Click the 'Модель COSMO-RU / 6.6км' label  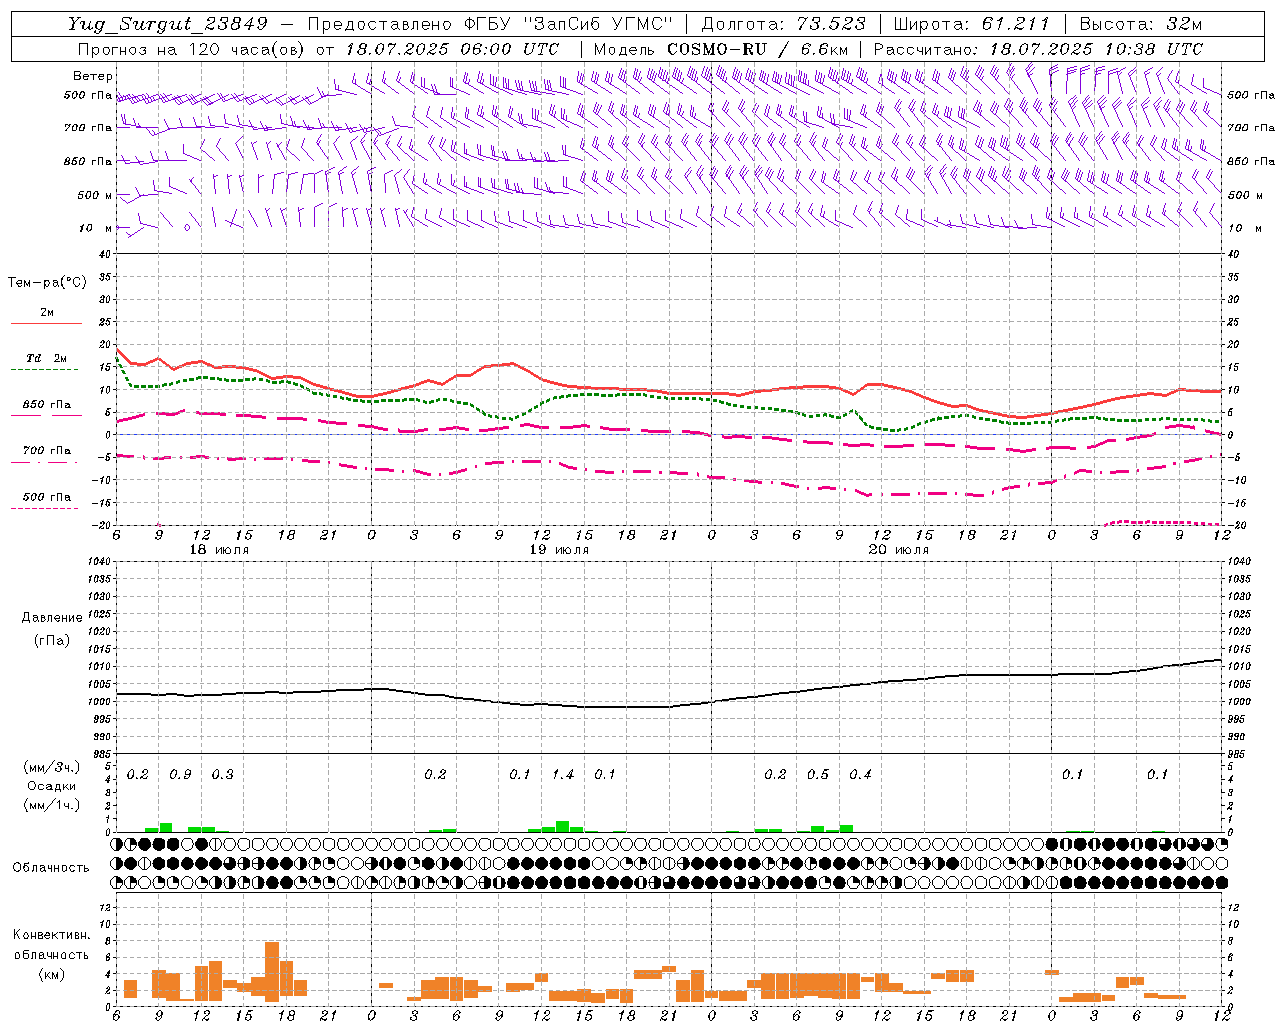[721, 49]
